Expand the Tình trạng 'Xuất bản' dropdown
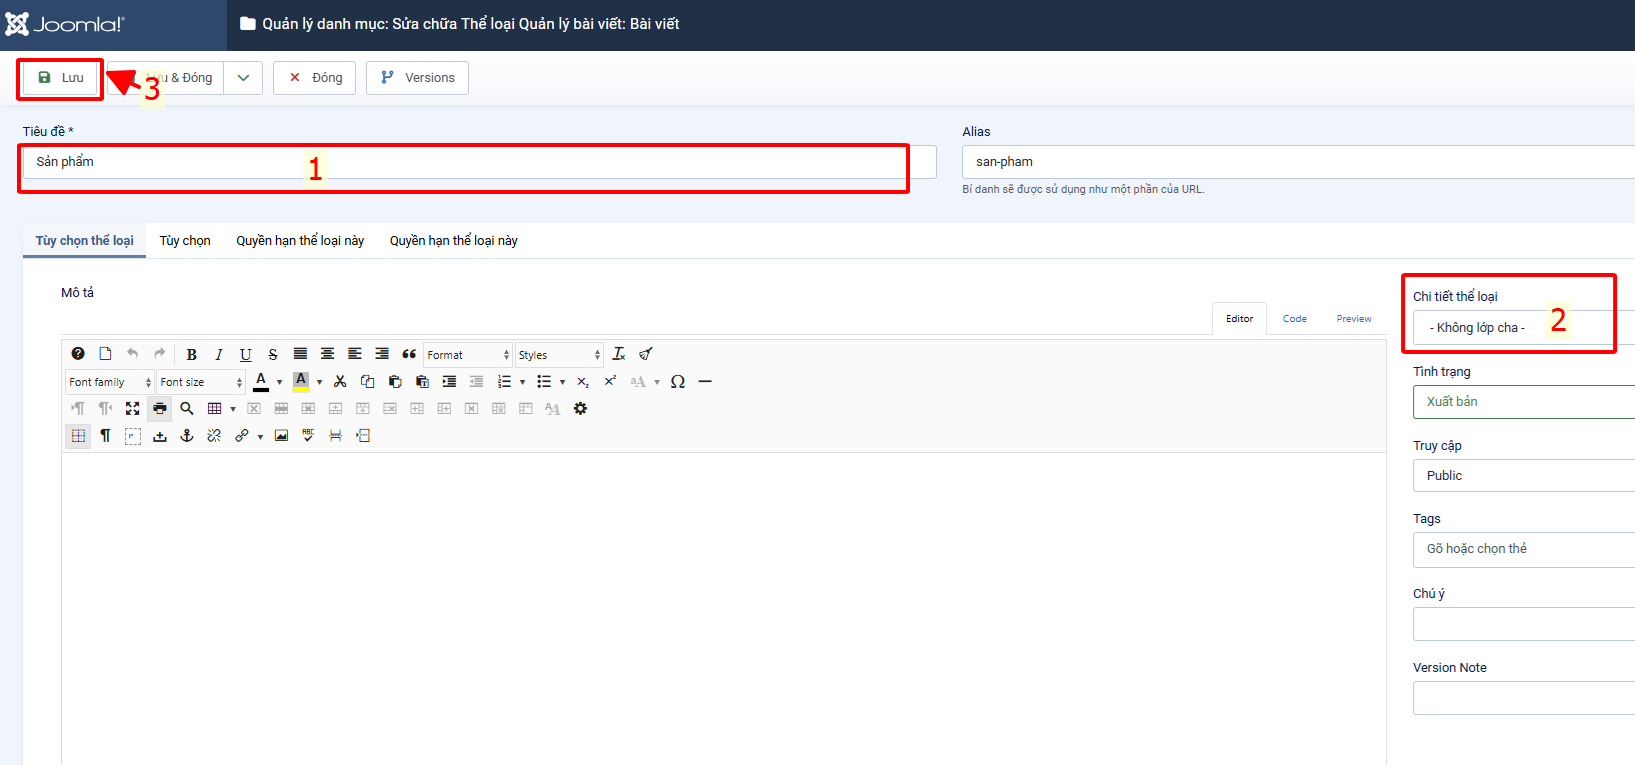1635x765 pixels. point(1522,402)
